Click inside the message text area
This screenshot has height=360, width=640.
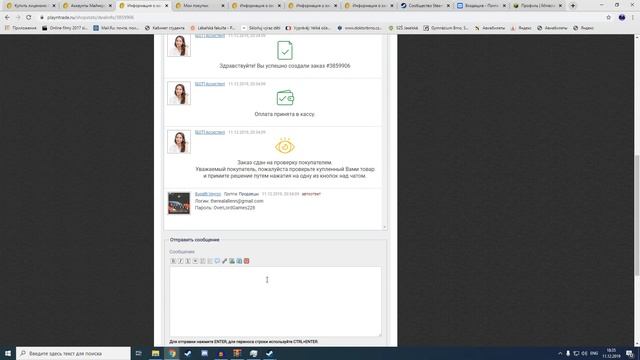point(276,302)
